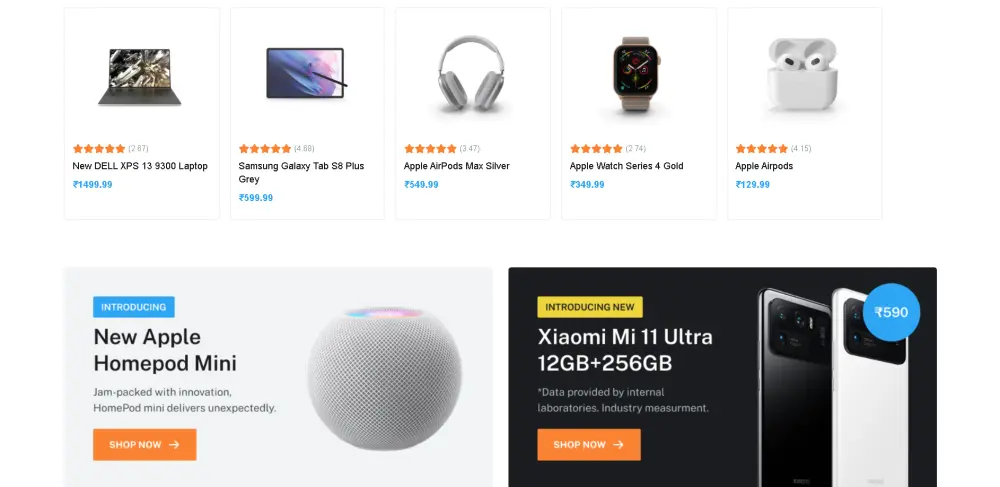
Task: Open New DELL XPS 13 9300 Laptop link
Action: click(140, 166)
